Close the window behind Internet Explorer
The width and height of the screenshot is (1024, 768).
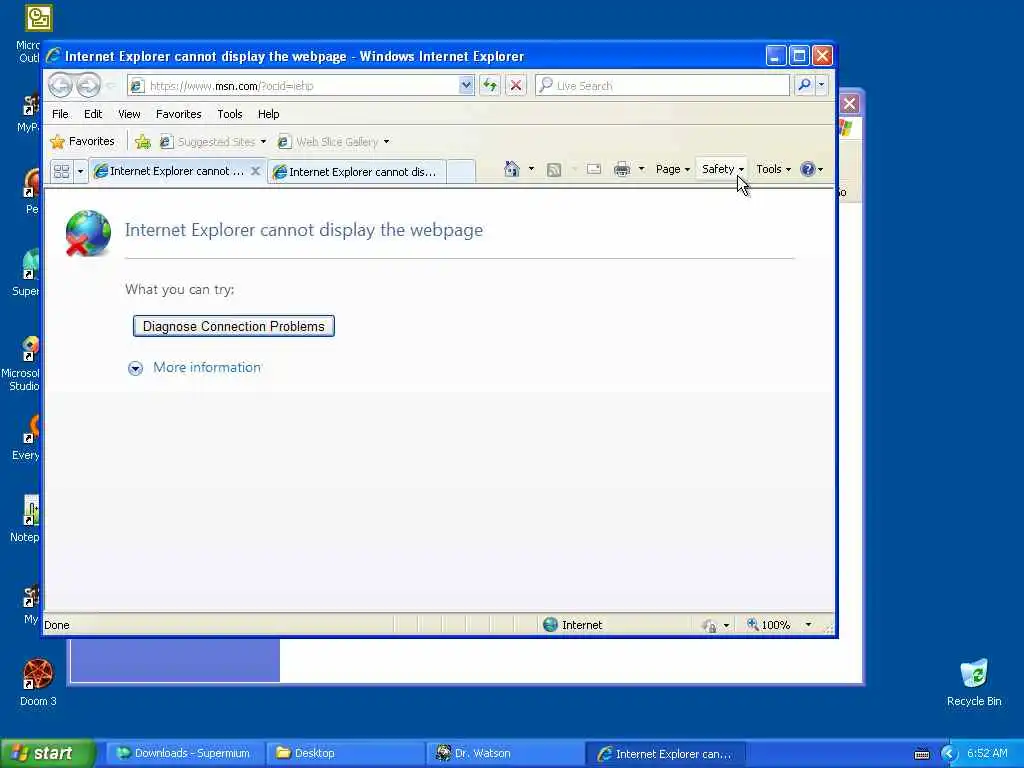click(850, 103)
